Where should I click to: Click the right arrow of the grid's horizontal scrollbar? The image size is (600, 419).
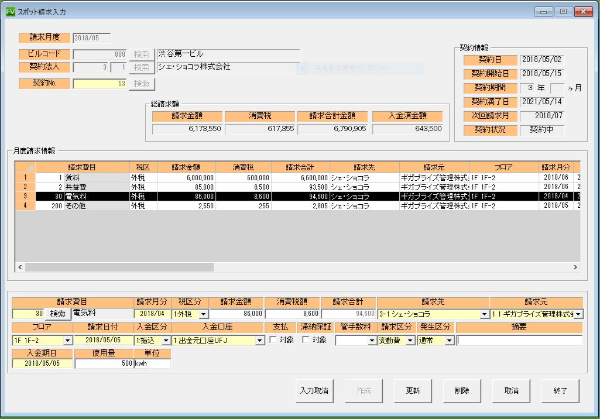pos(575,267)
